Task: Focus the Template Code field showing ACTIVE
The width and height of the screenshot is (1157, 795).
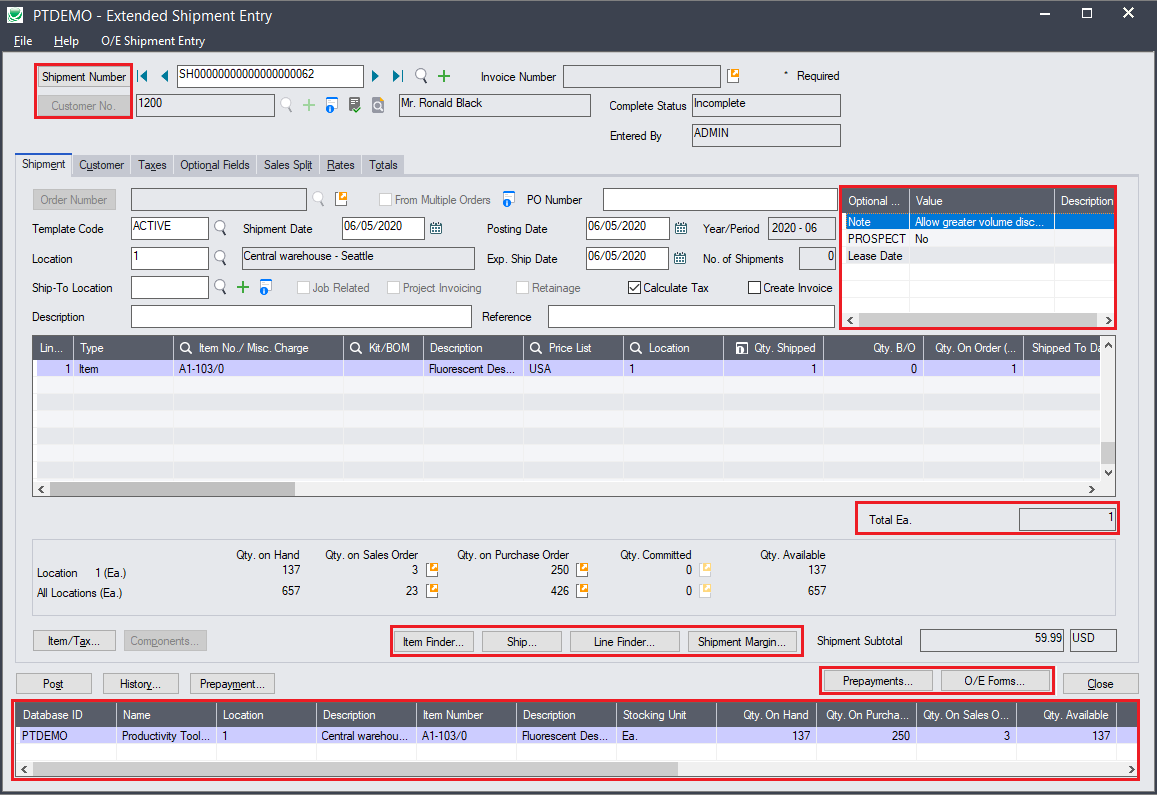Action: pyautogui.click(x=170, y=228)
